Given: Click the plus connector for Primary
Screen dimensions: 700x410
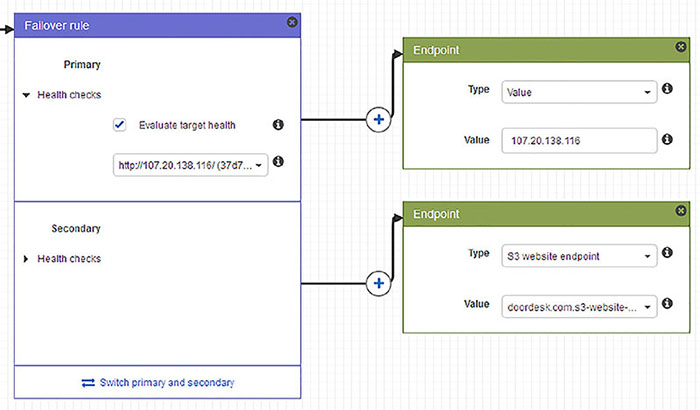Looking at the screenshot, I should [x=378, y=121].
